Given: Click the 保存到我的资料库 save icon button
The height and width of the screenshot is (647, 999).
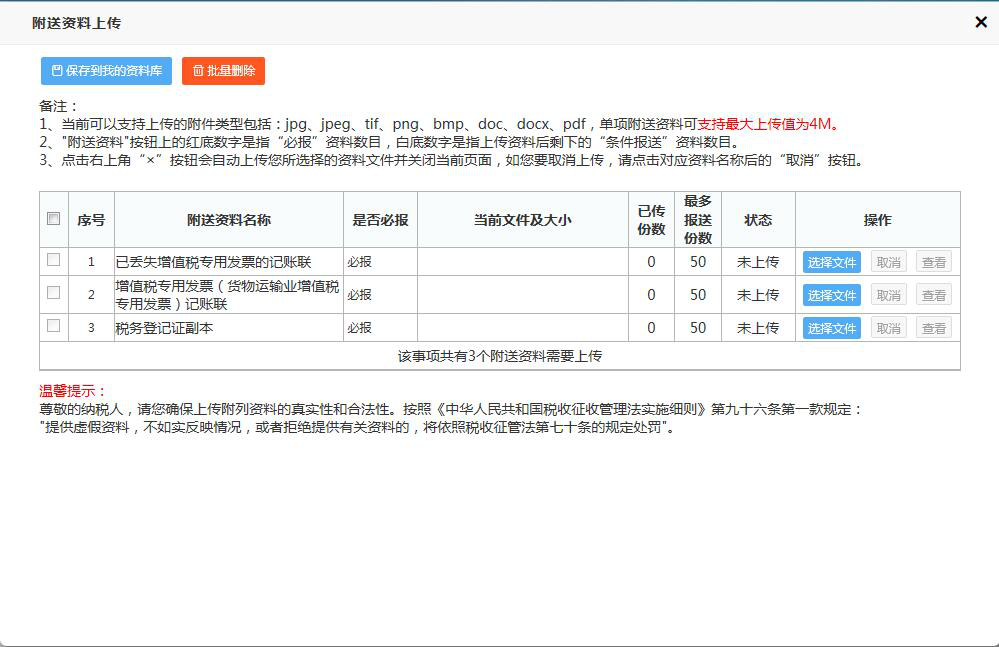Looking at the screenshot, I should pyautogui.click(x=106, y=71).
